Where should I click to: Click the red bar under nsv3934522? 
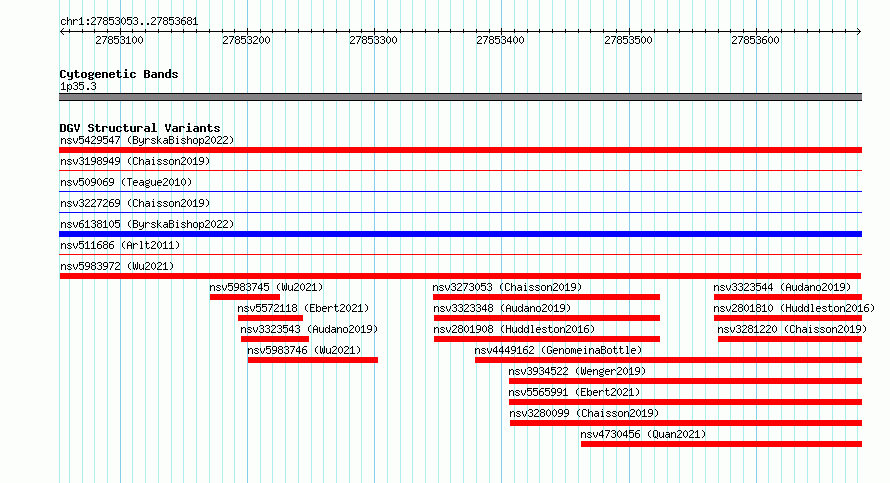click(685, 381)
